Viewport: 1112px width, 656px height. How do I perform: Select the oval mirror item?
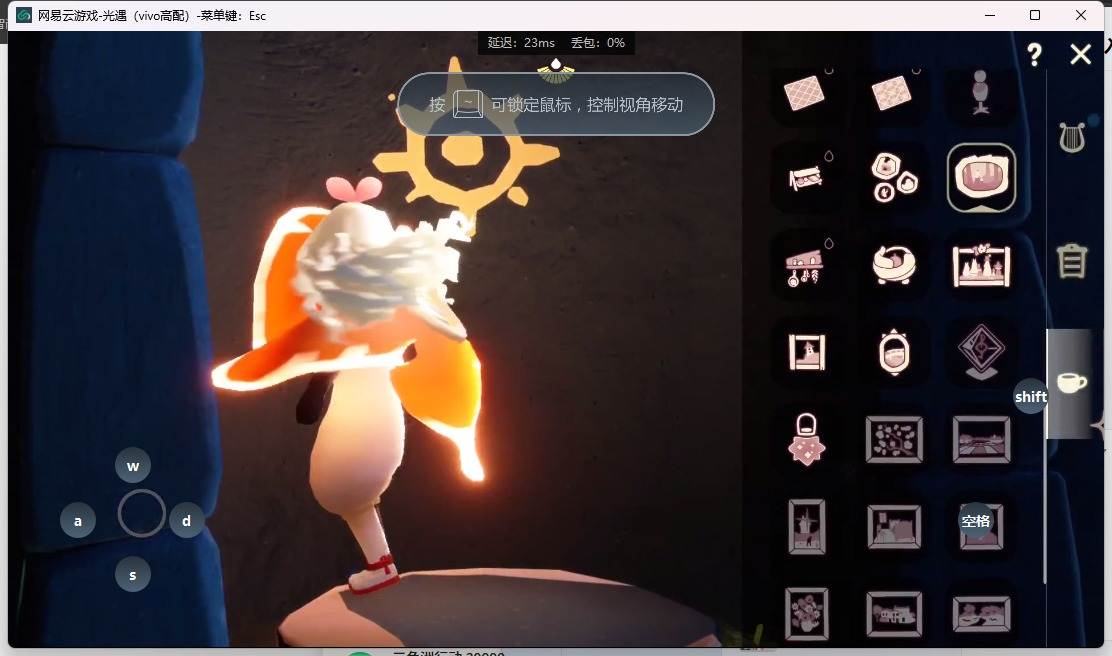pyautogui.click(x=894, y=352)
